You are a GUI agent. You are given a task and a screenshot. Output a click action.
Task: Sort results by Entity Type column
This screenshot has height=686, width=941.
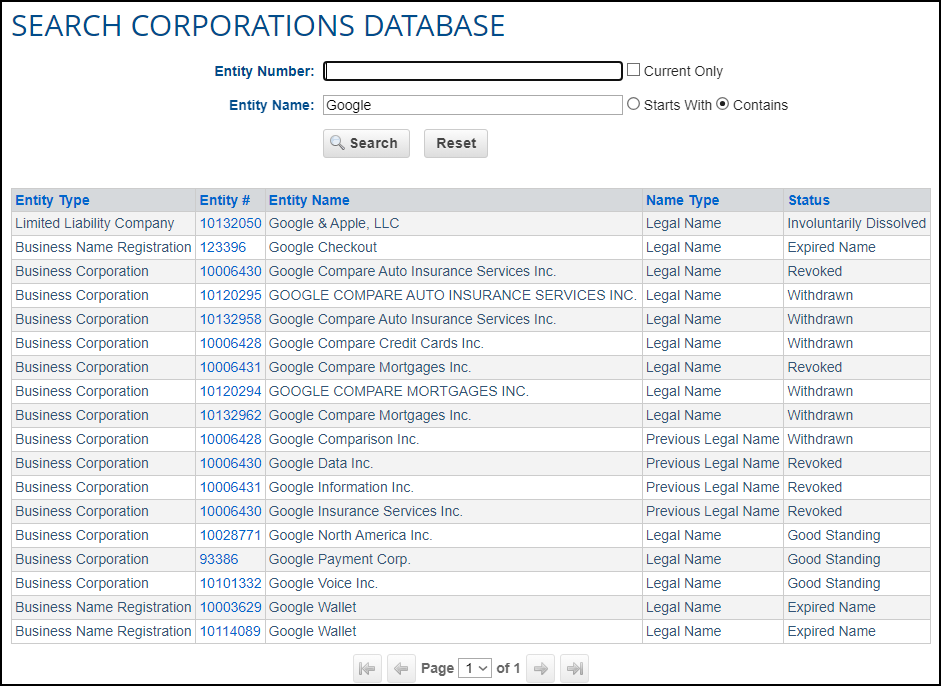tap(52, 200)
